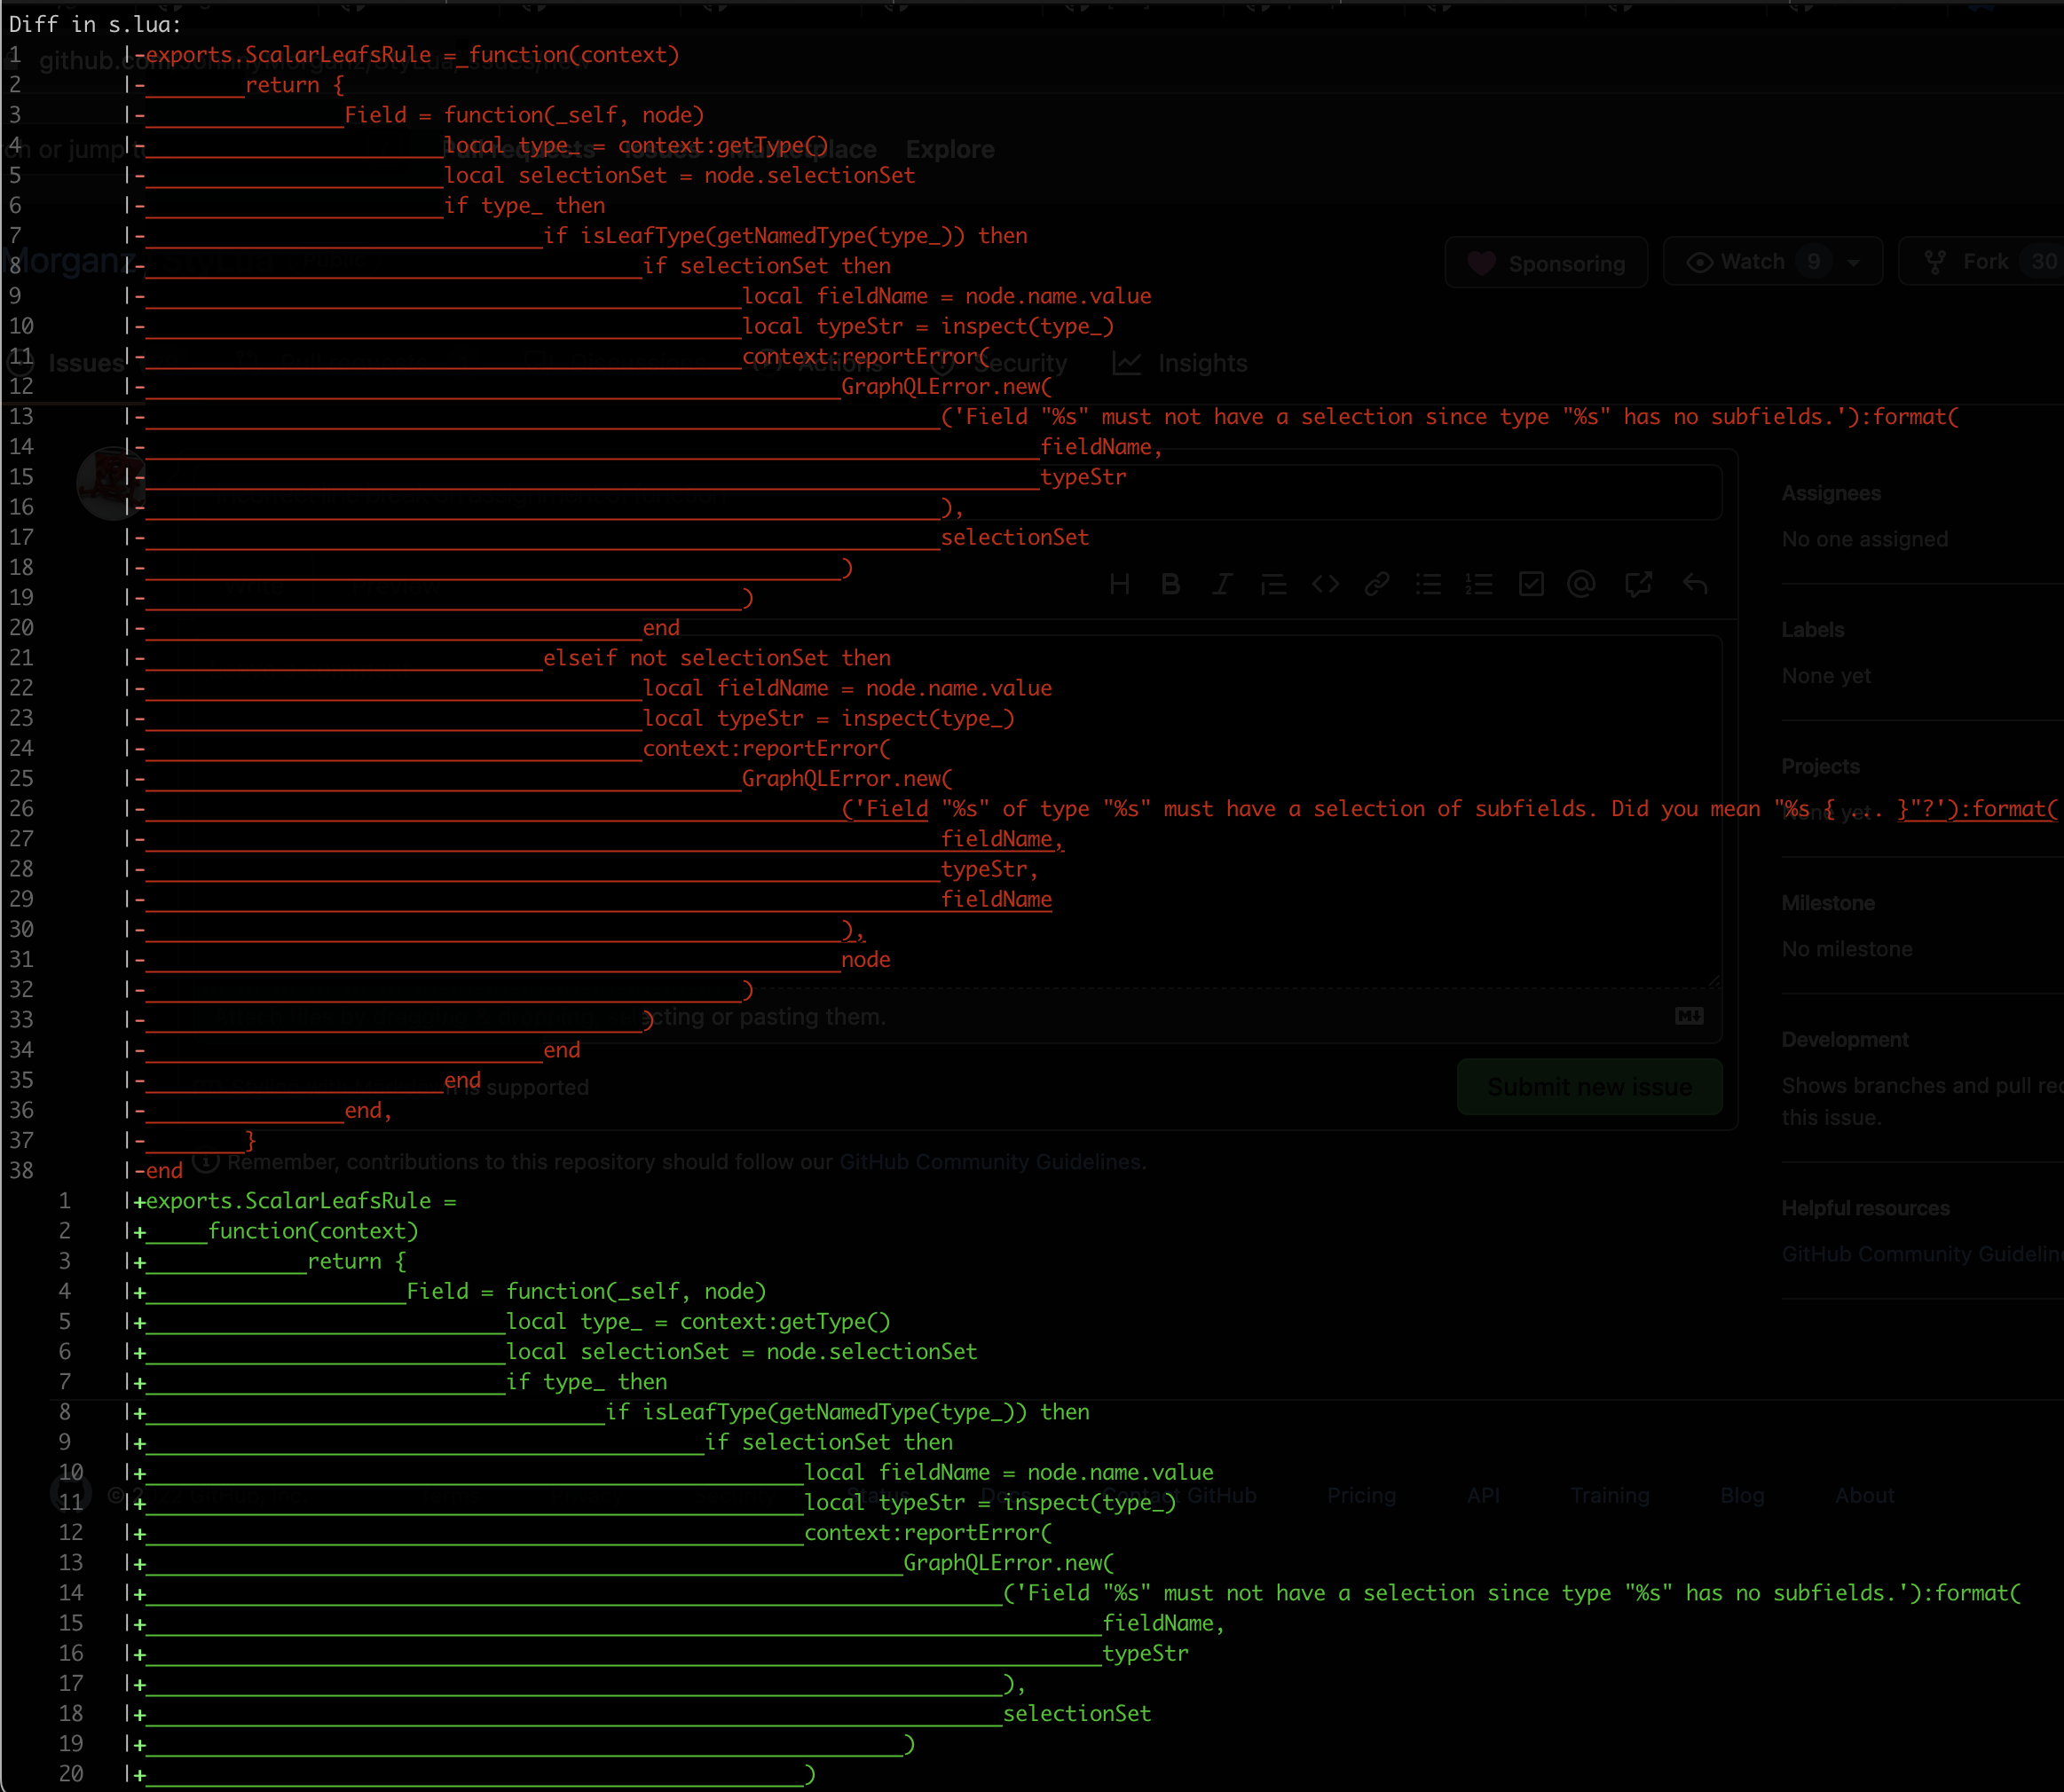Add a bulleted list to the comment

click(x=1428, y=585)
